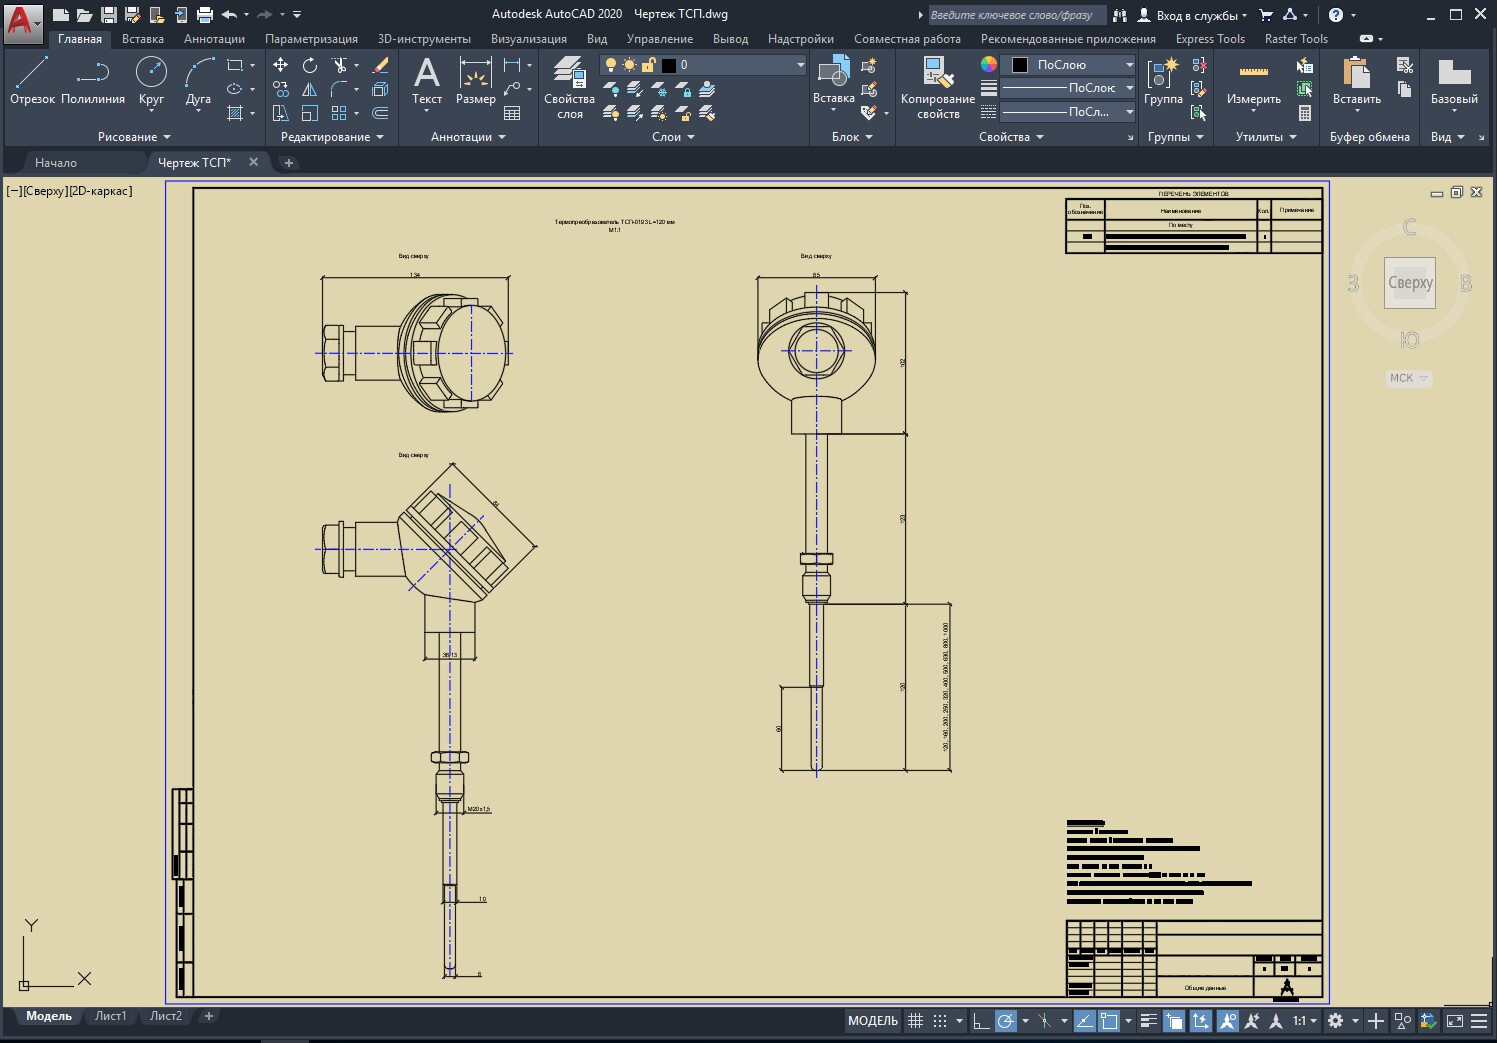Open the quick calculator in Утилиты
Viewport: 1497px width, 1043px height.
[1305, 113]
